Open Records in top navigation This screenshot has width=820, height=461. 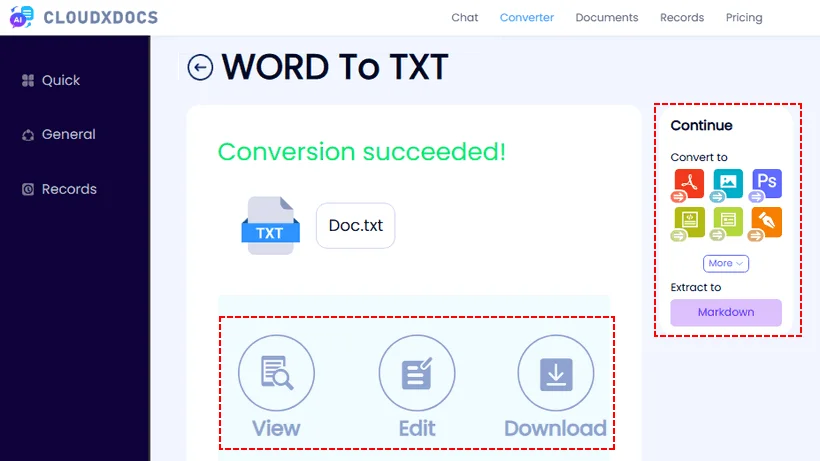pos(682,18)
